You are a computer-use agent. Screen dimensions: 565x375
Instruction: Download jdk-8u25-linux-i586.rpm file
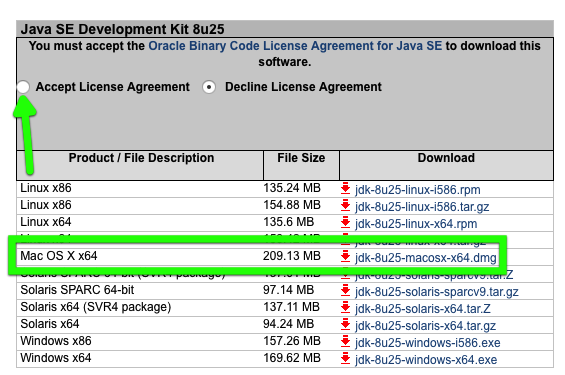tap(417, 189)
